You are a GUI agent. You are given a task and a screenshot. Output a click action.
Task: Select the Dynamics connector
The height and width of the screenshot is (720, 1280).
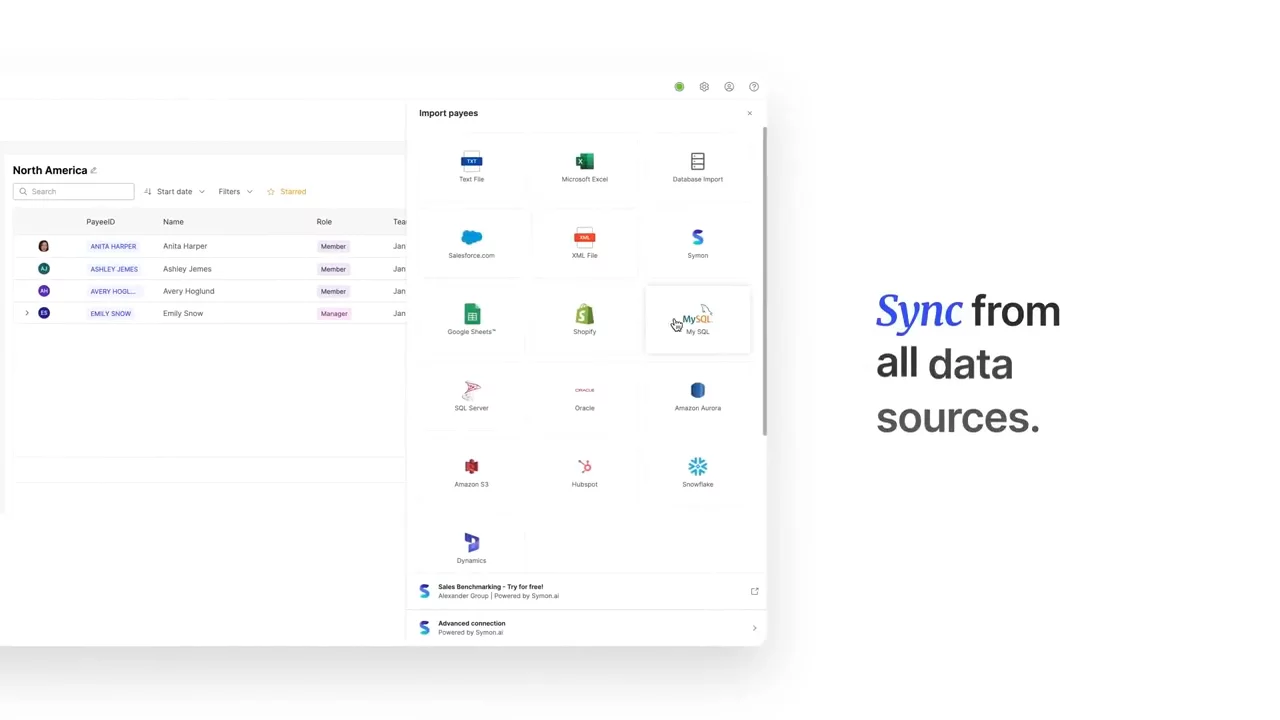coord(471,548)
